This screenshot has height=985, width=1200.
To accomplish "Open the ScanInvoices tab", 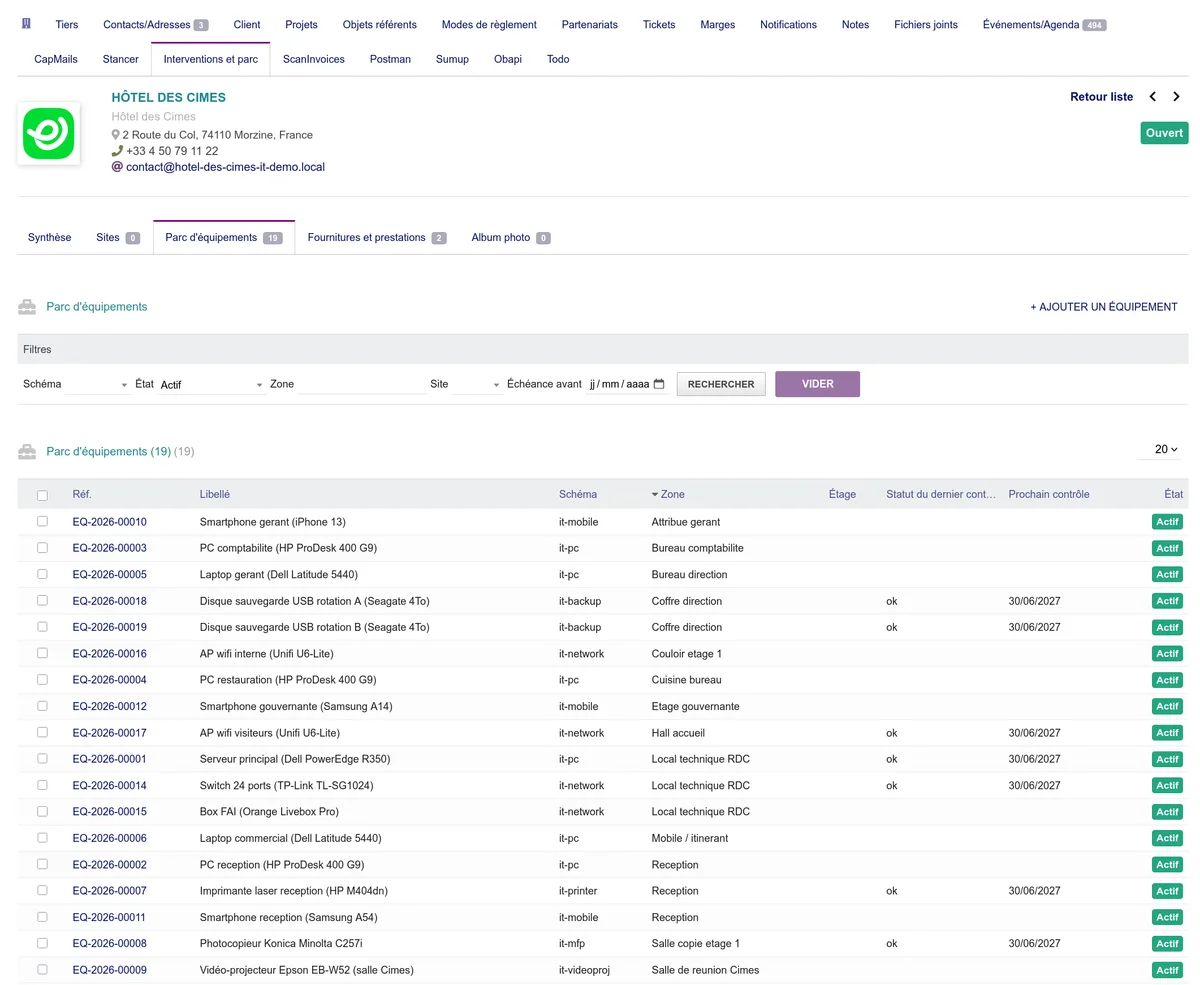I will pos(314,59).
